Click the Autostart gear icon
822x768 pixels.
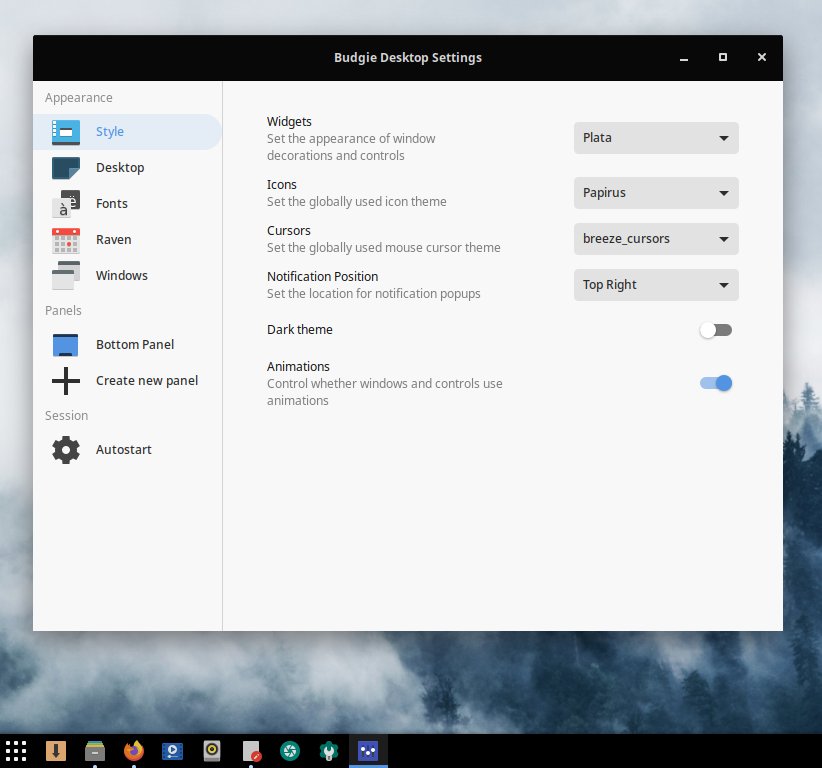click(65, 450)
